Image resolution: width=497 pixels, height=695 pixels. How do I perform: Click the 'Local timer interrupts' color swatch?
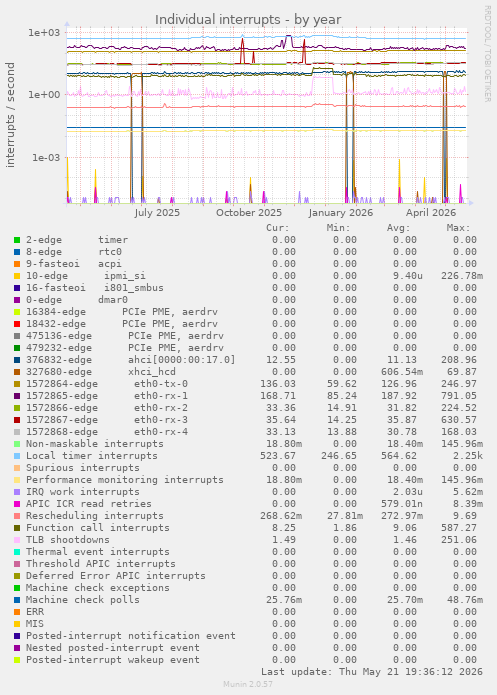pos(17,456)
